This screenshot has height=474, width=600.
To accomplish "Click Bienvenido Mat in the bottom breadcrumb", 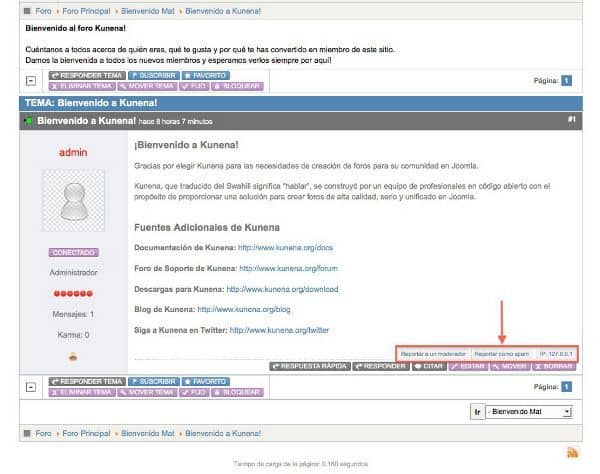I will 148,433.
